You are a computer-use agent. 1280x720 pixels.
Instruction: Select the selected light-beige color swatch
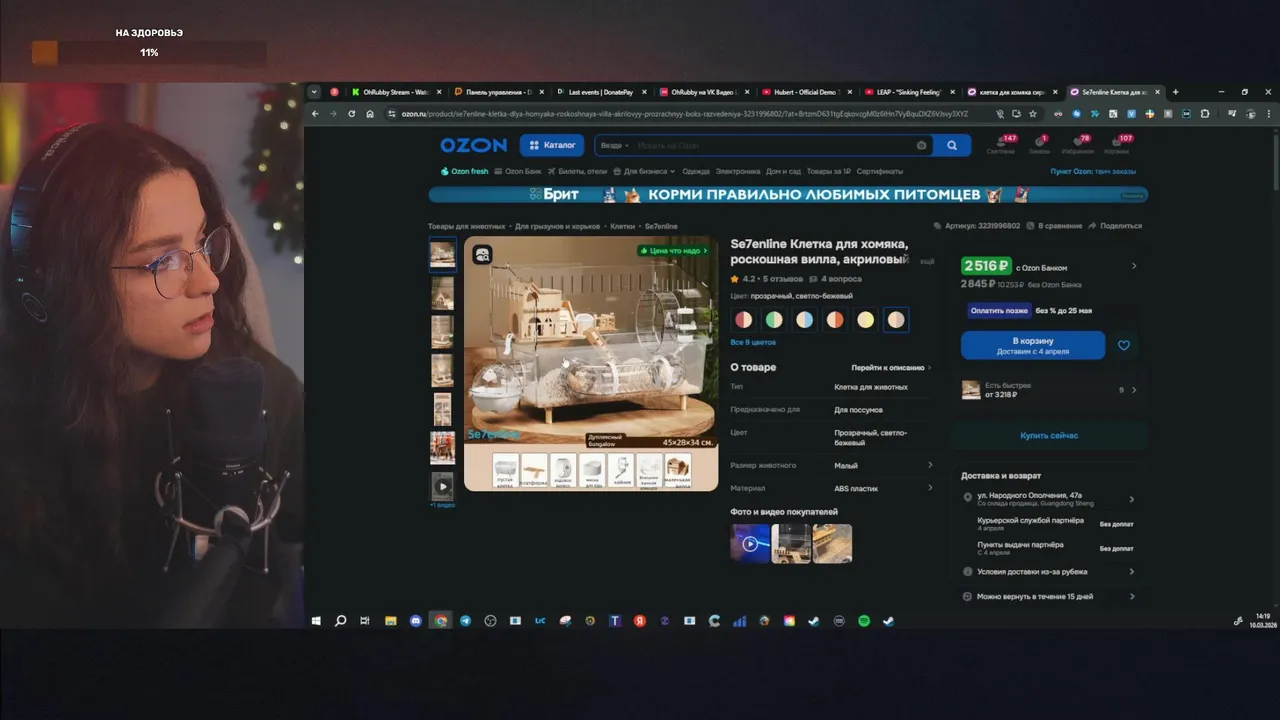coord(896,320)
